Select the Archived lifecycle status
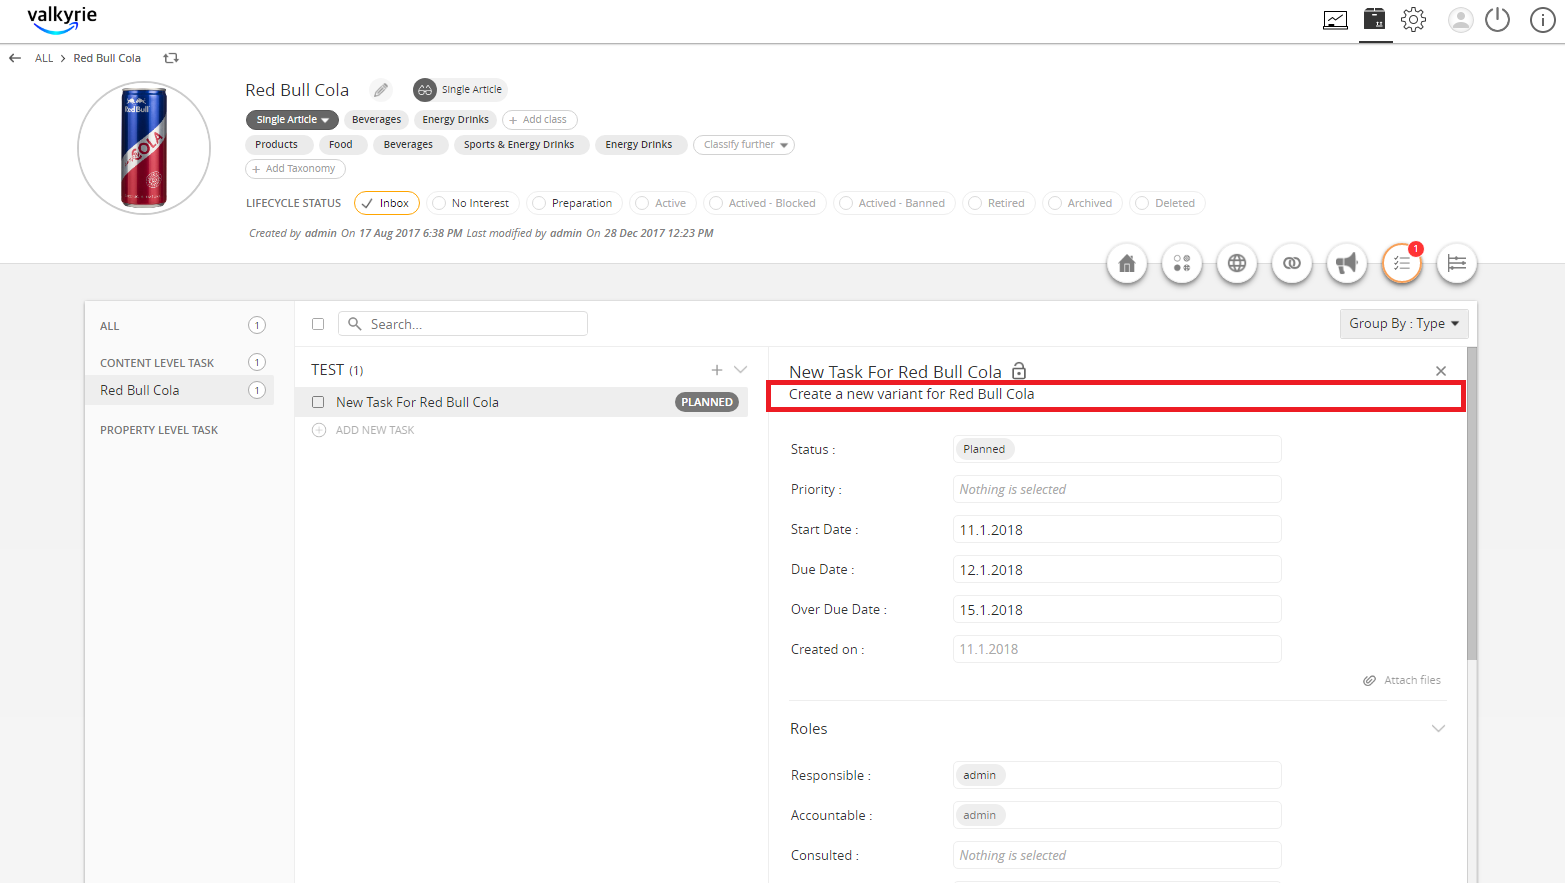Viewport: 1565px width, 883px height. [1082, 203]
